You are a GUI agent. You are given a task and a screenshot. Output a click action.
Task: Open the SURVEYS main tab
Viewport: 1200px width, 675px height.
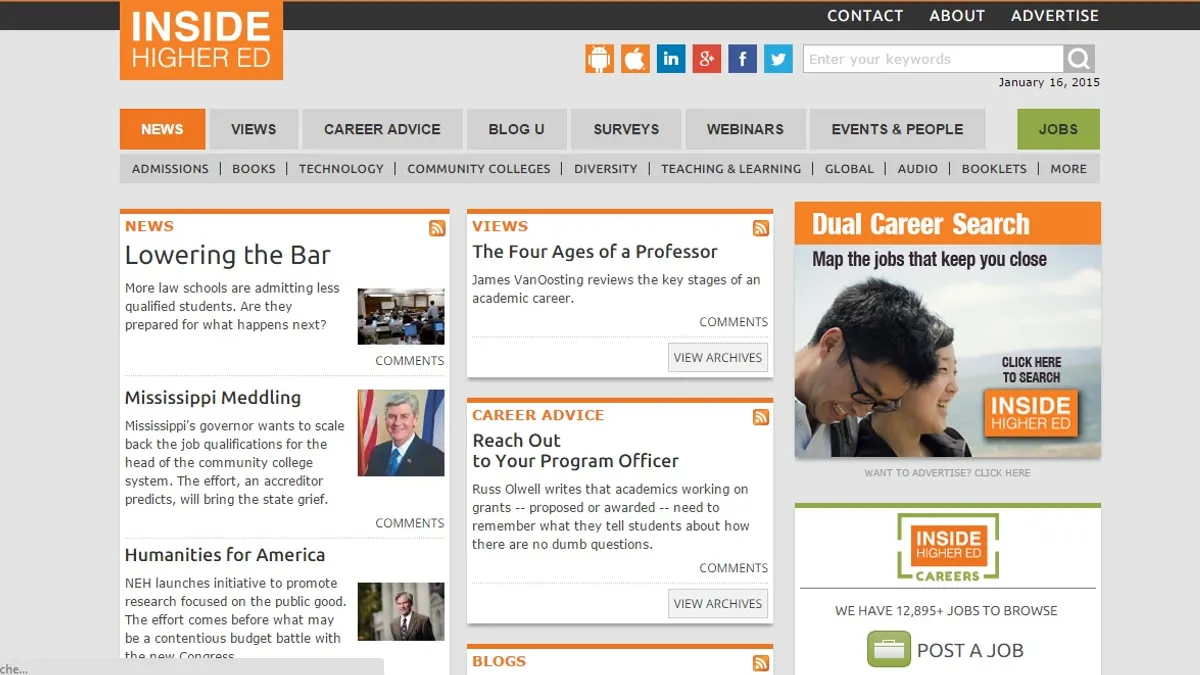(626, 129)
